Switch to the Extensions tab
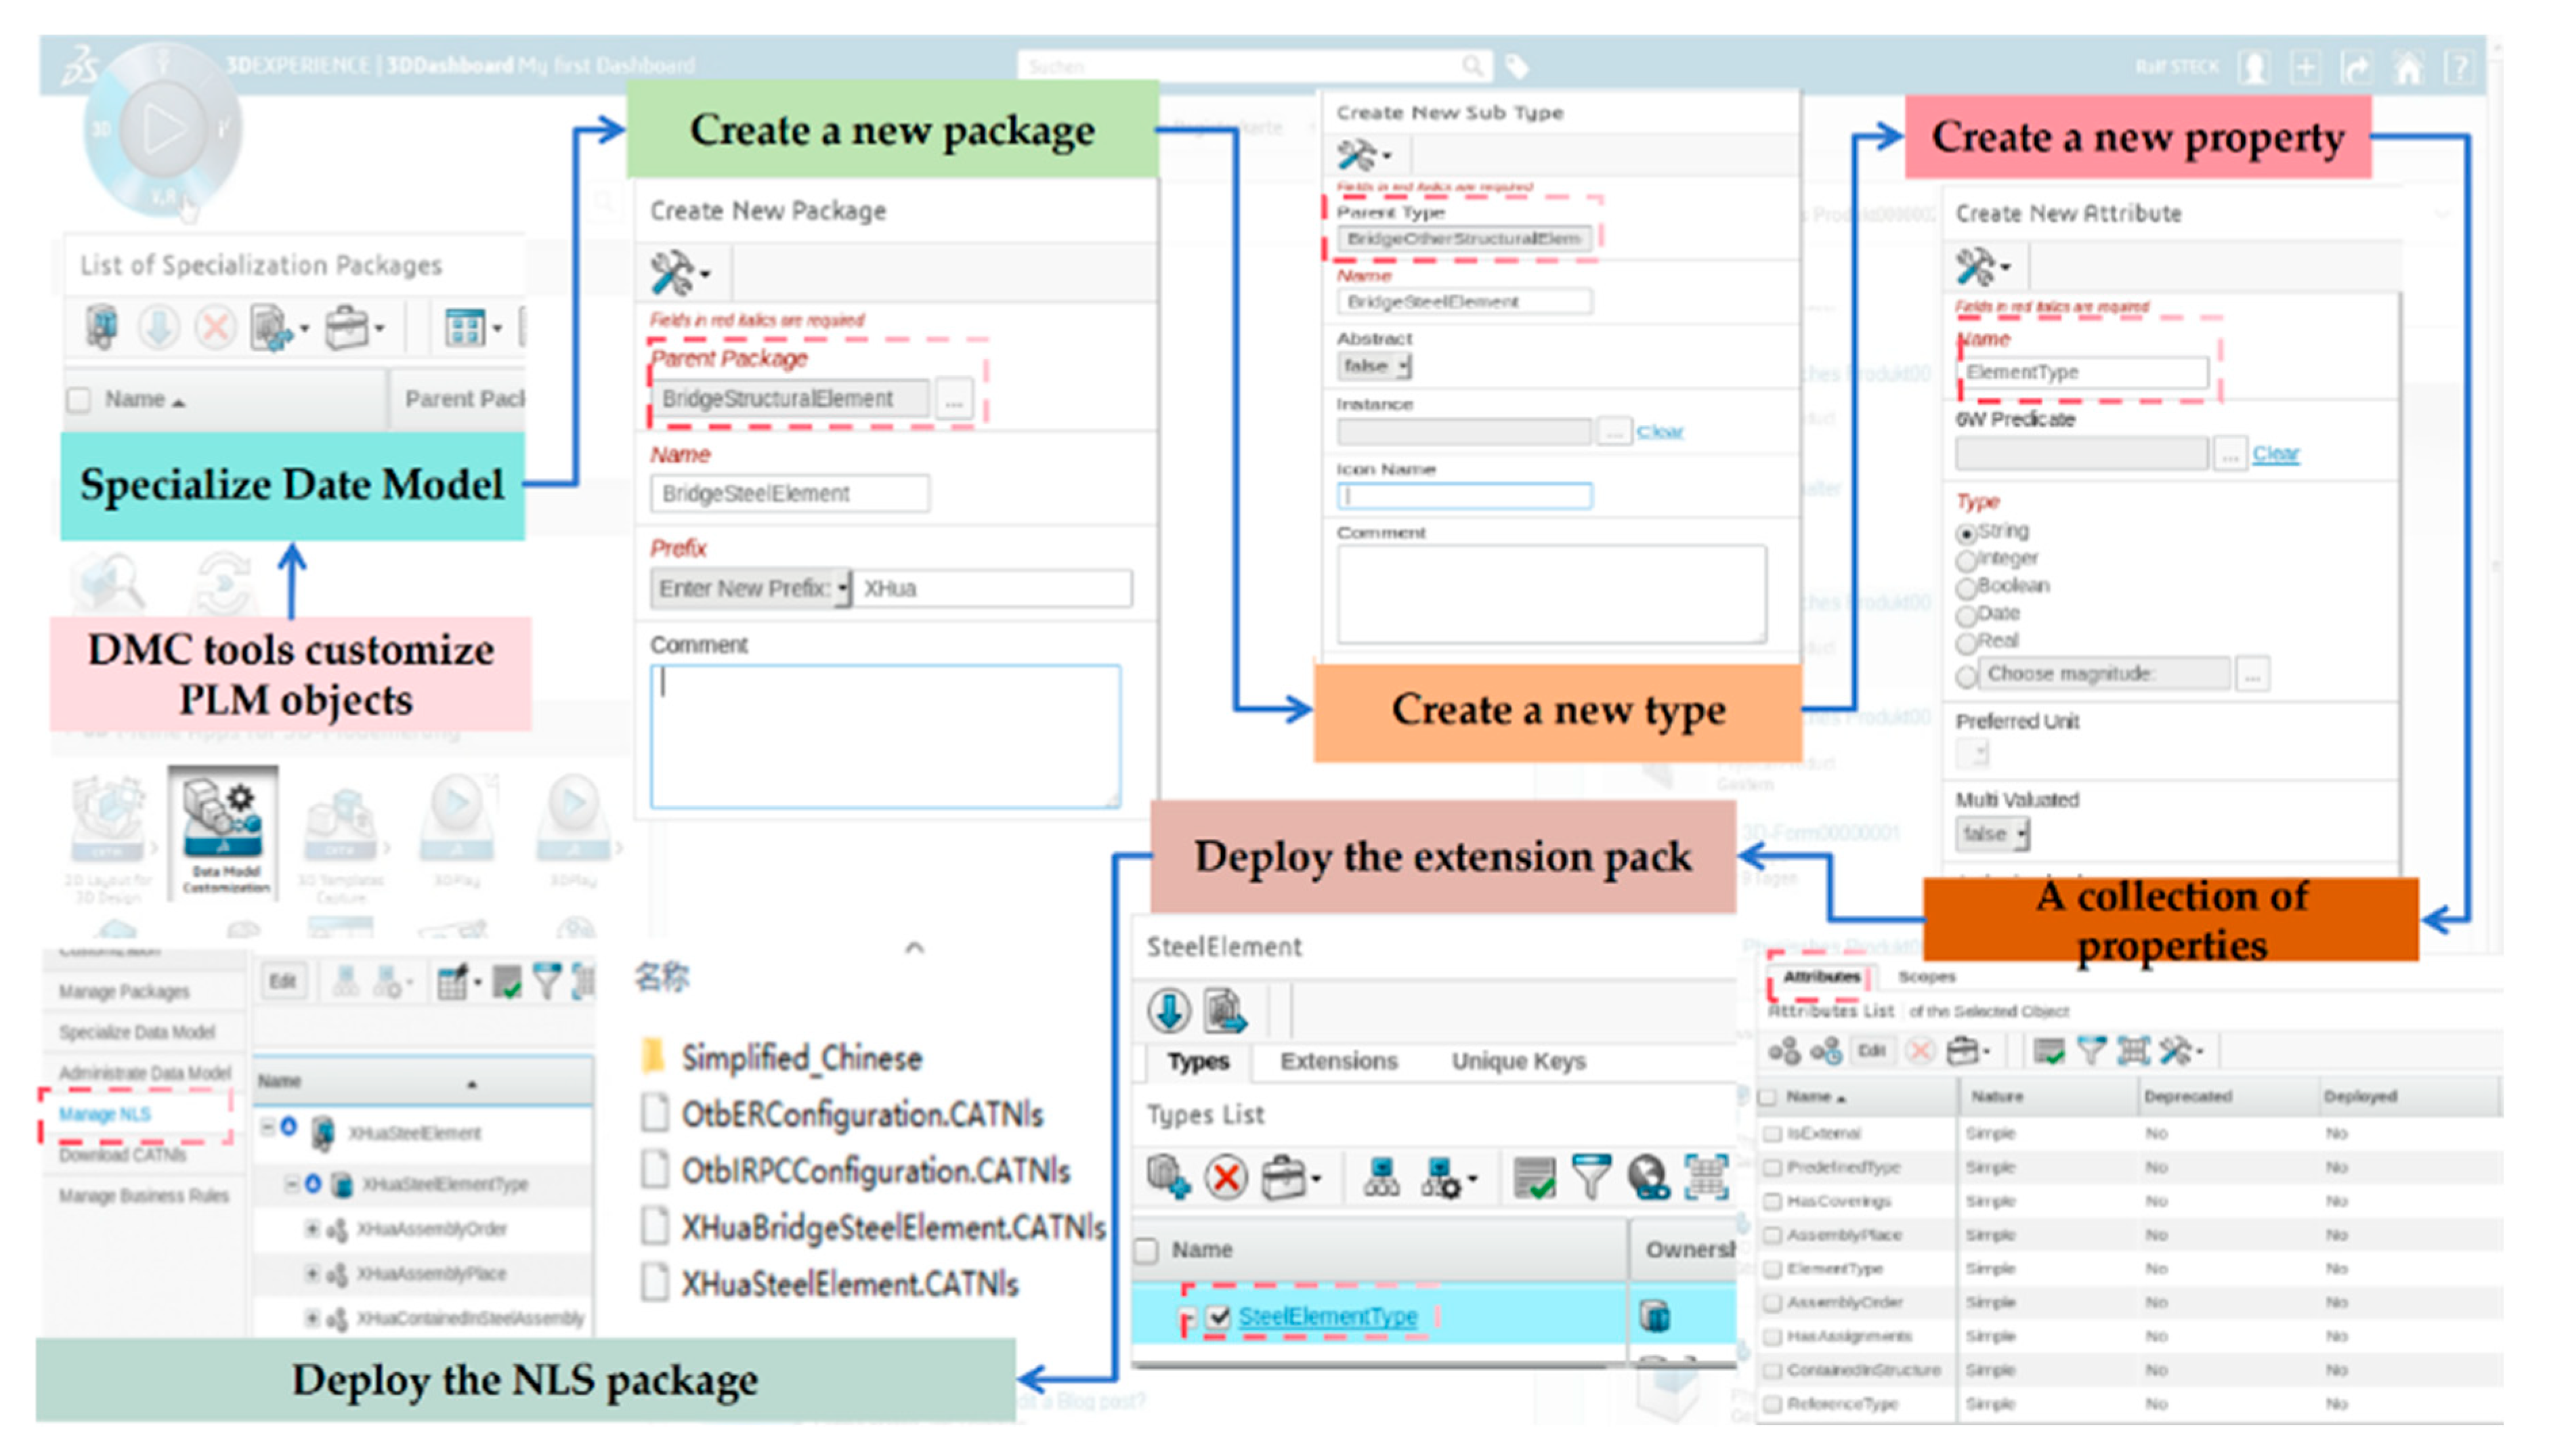Image resolution: width=2549 pixels, height=1456 pixels. pos(1338,1061)
